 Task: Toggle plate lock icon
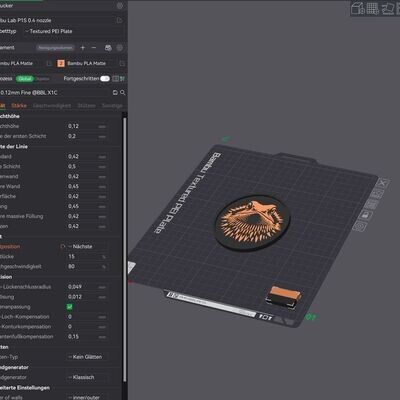click(x=366, y=215)
